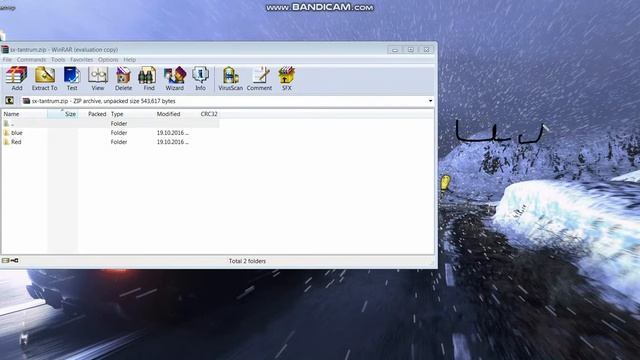Screen dimensions: 640x360
Task: Run the Test archive icon
Action: click(72, 78)
